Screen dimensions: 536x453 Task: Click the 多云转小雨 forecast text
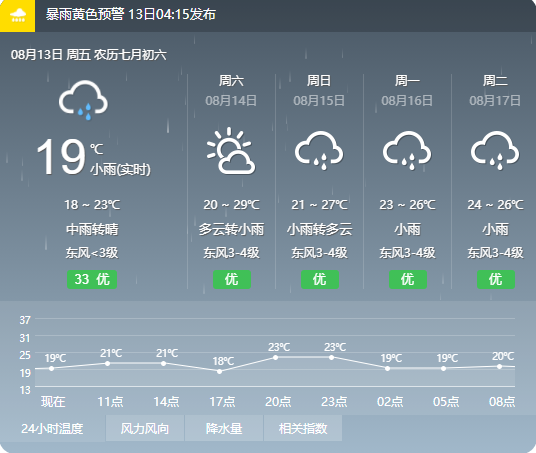[231, 229]
